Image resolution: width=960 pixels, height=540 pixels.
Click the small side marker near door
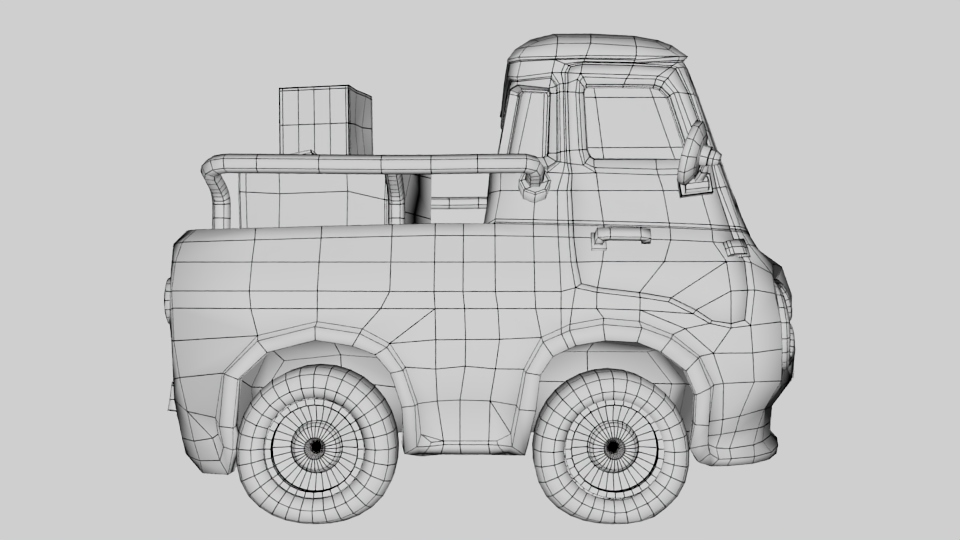point(737,247)
